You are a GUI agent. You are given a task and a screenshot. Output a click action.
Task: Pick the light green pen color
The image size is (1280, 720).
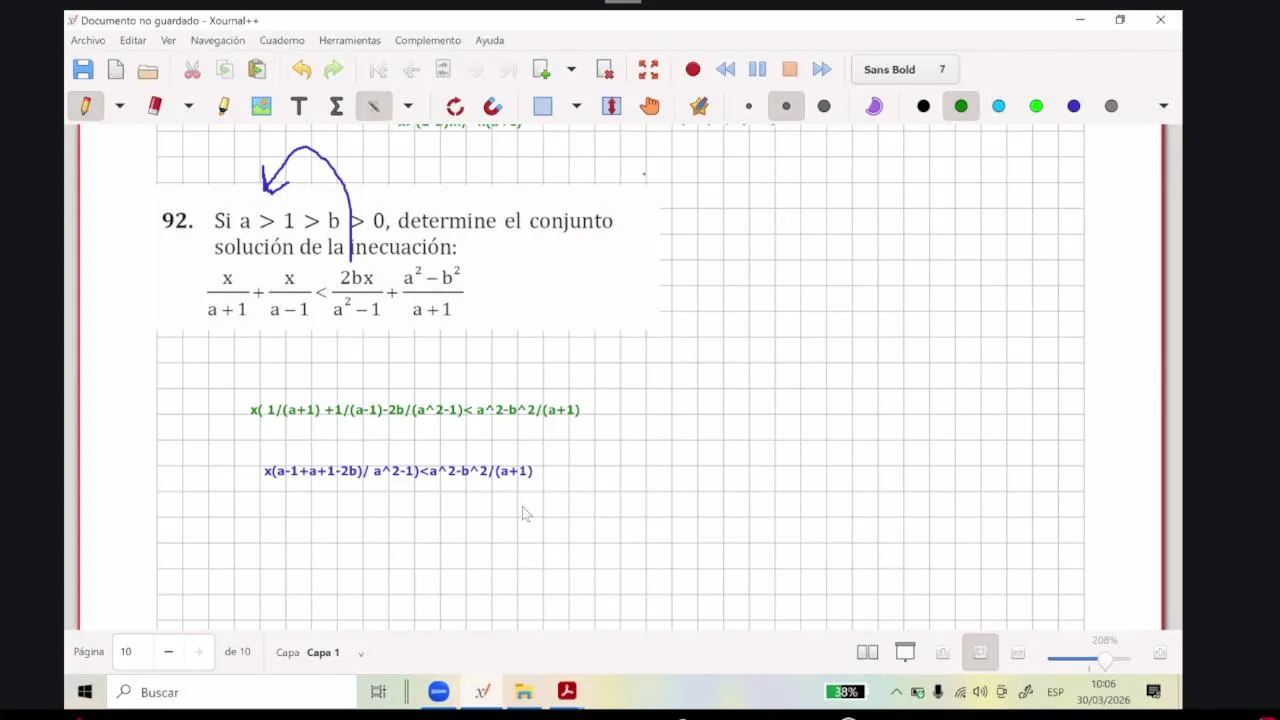click(x=1036, y=106)
